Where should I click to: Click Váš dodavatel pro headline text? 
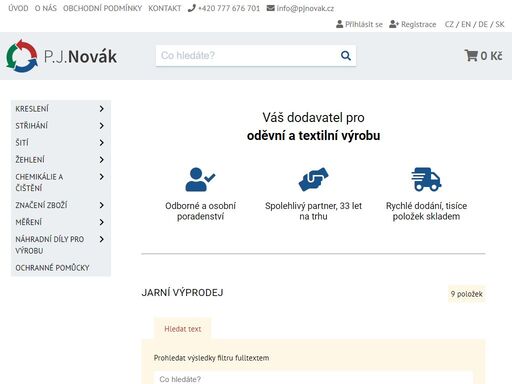313,118
